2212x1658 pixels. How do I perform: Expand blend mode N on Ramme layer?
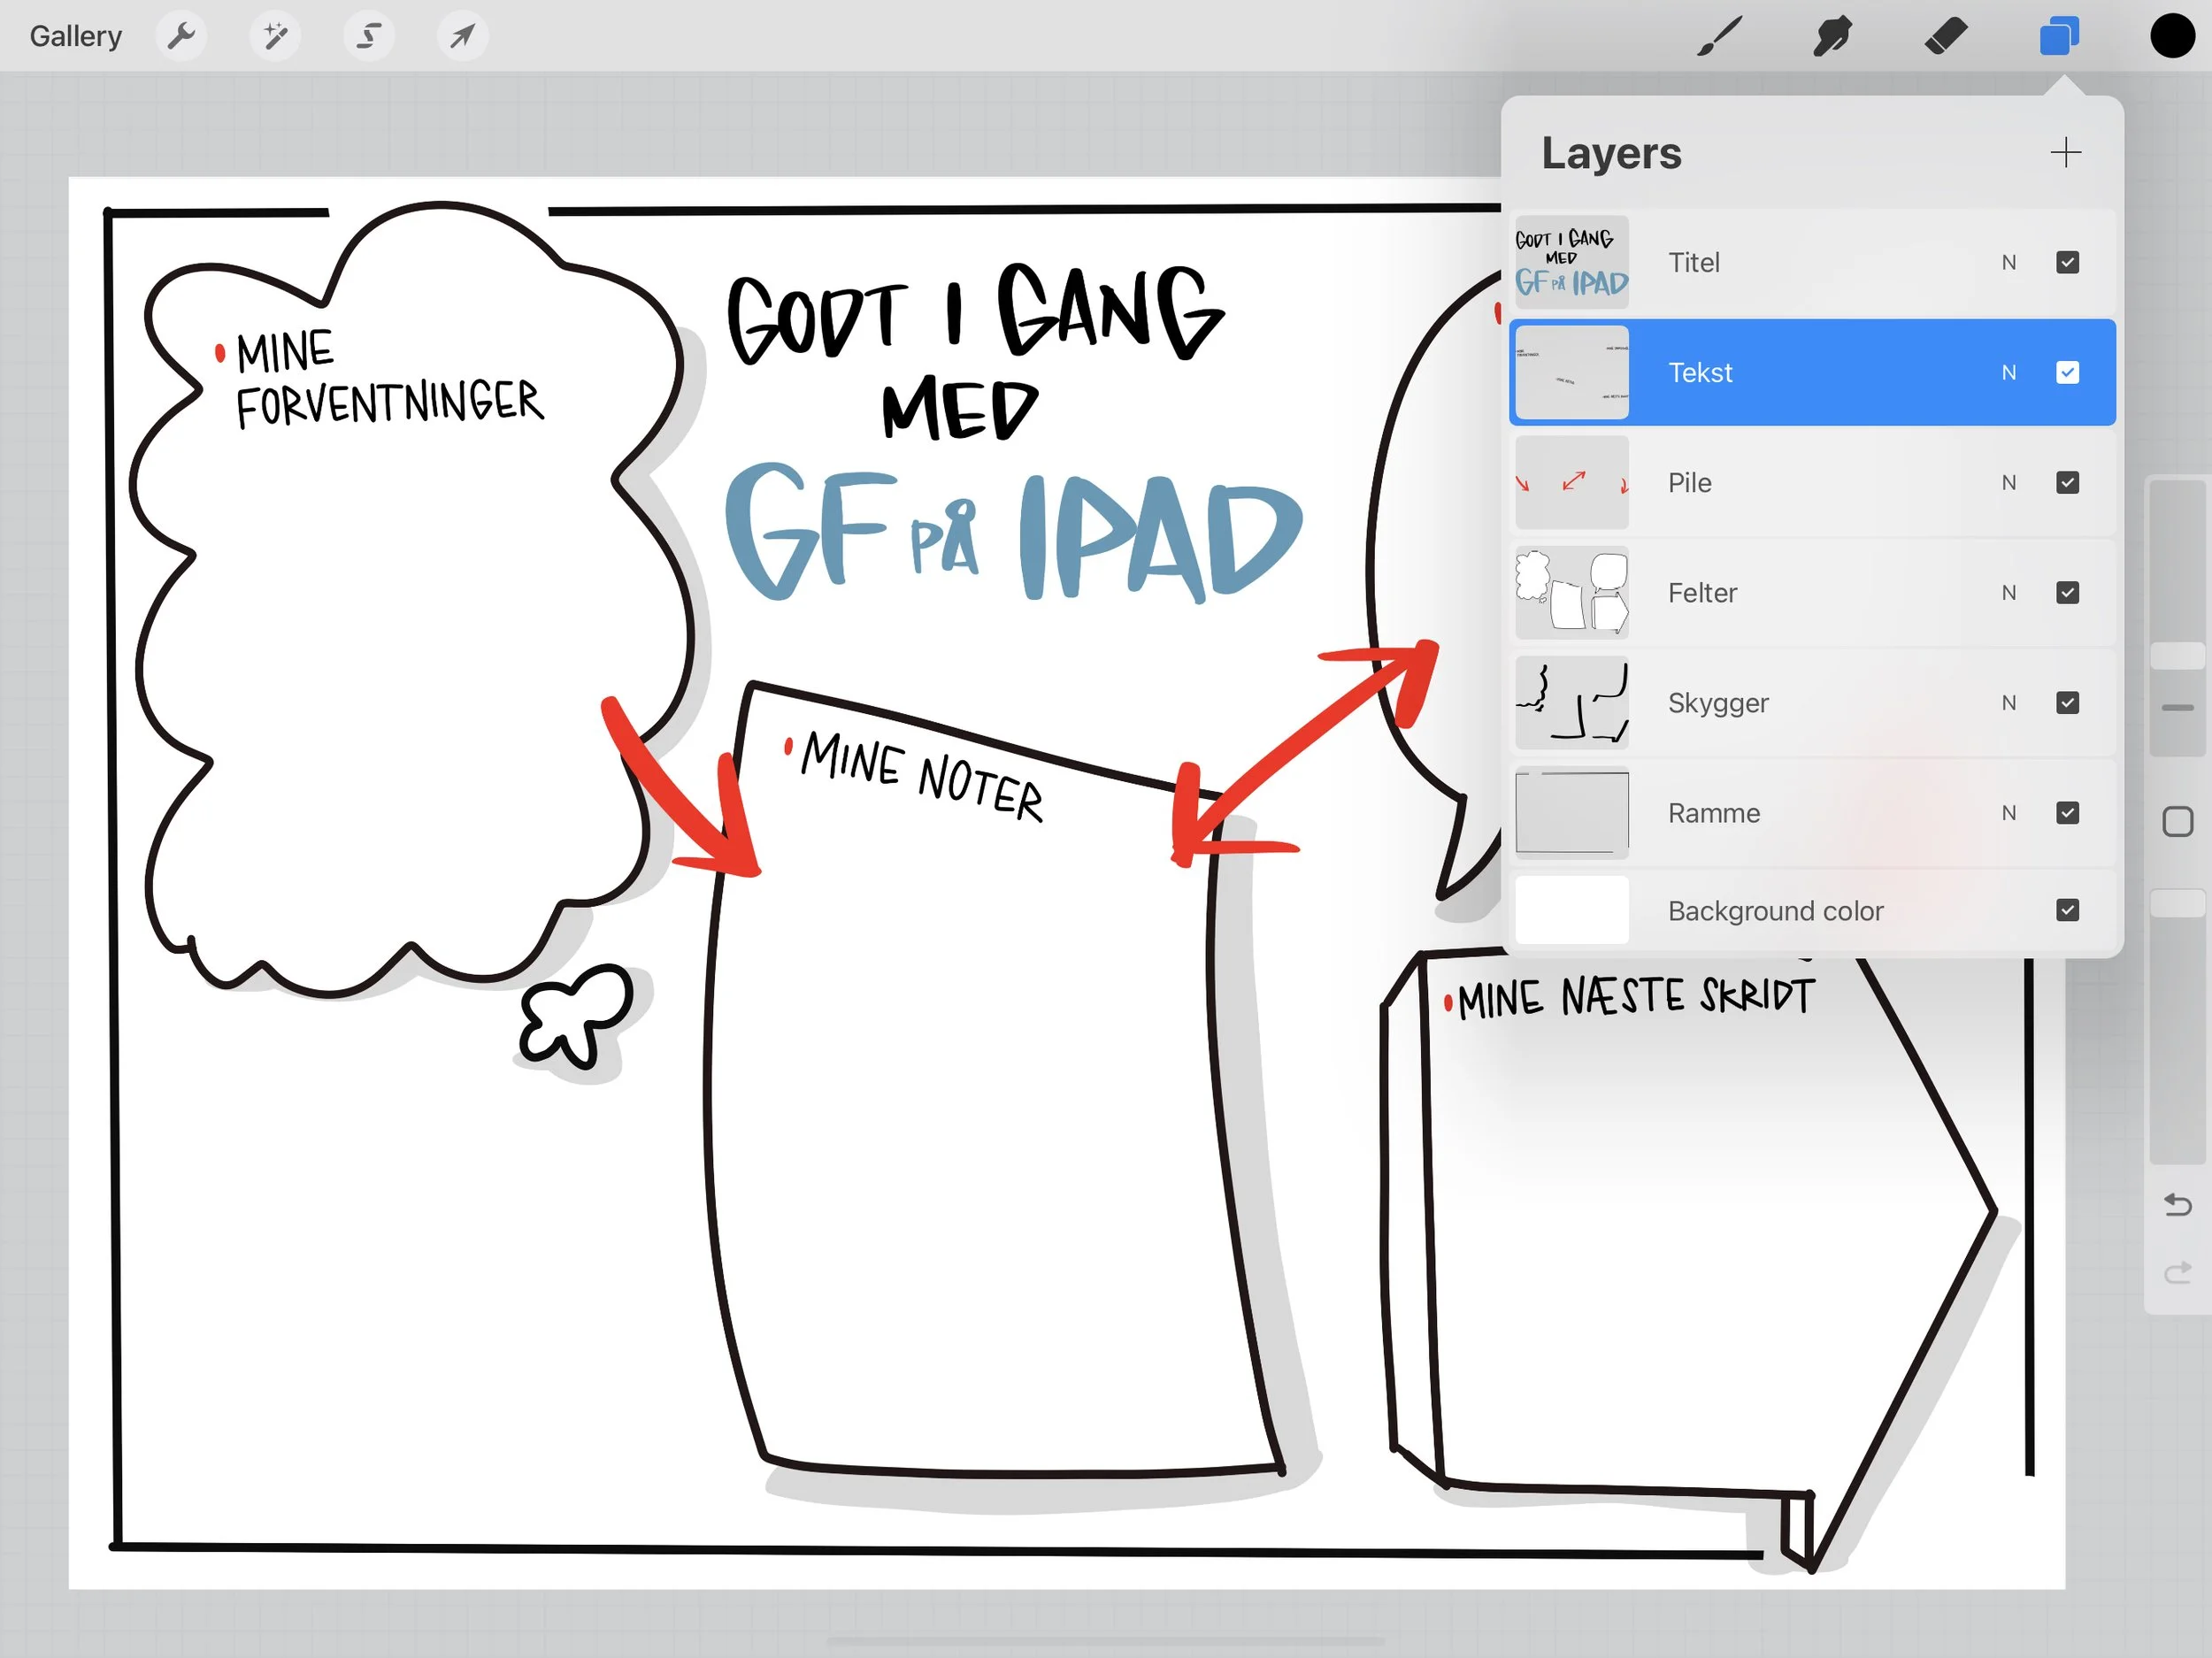click(x=2008, y=813)
